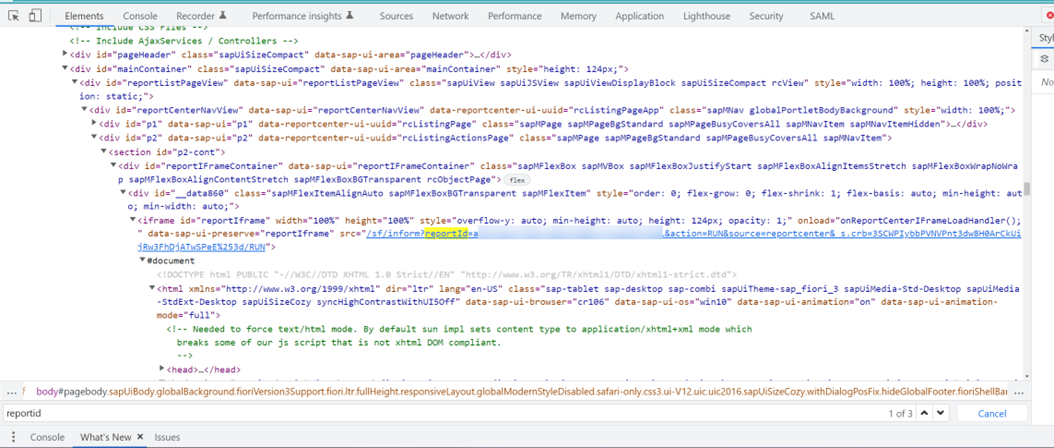This screenshot has width=1054, height=448.
Task: Open the /sf/inform iframe src link
Action: [393, 233]
